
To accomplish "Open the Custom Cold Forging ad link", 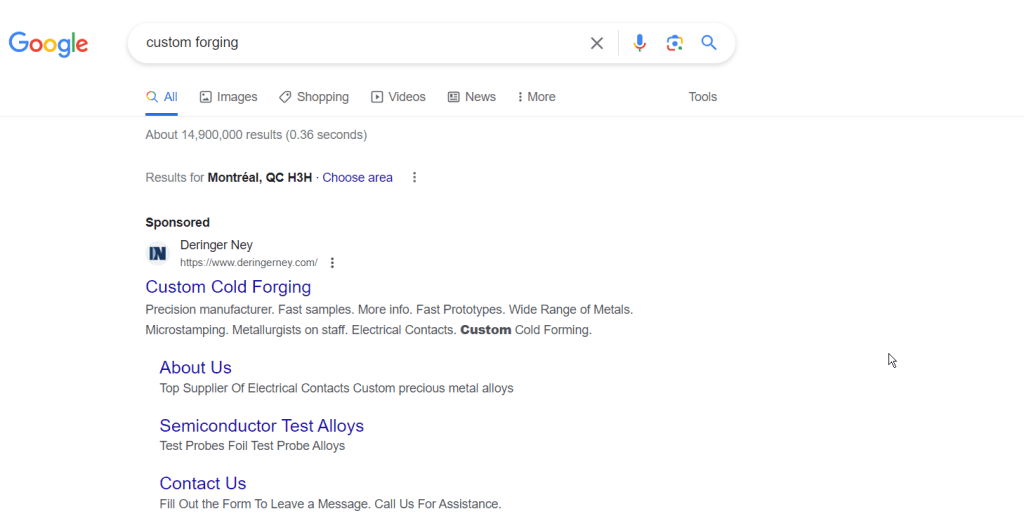I will click(x=228, y=287).
